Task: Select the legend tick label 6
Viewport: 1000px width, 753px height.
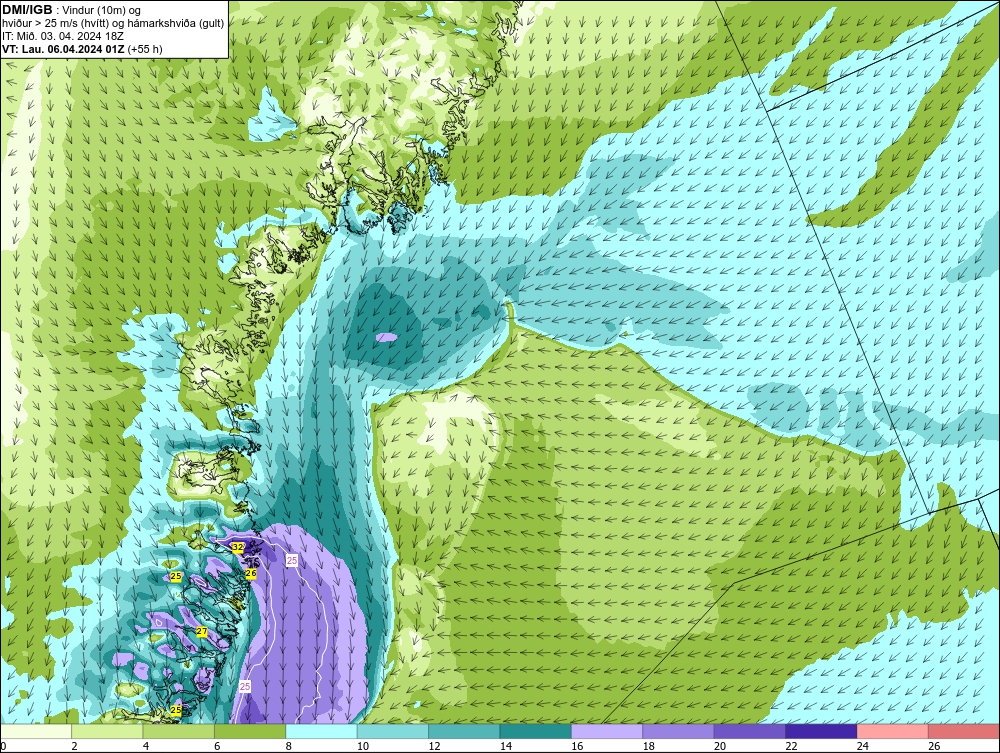Action: [217, 746]
